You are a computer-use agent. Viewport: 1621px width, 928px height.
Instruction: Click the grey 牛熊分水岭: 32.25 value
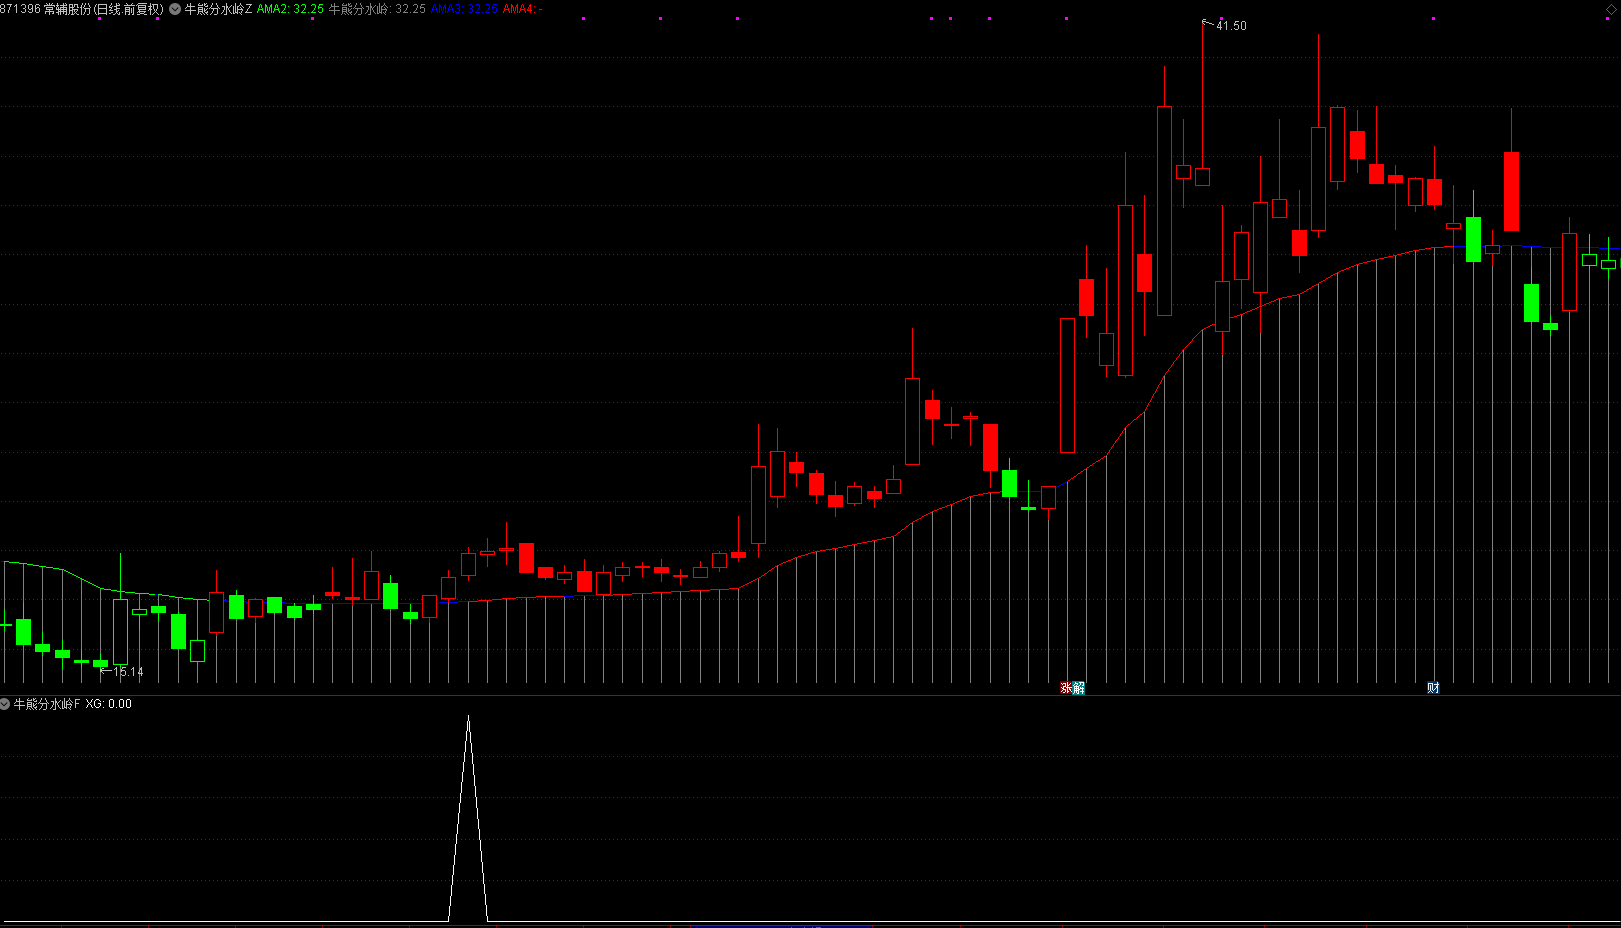(x=377, y=9)
